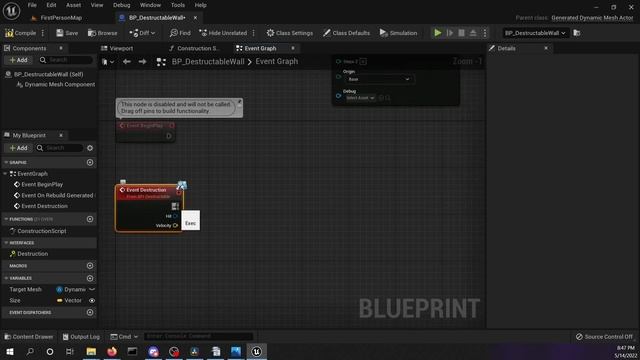Click My Blueprint search field
The width and height of the screenshot is (640, 360).
tap(59, 148)
